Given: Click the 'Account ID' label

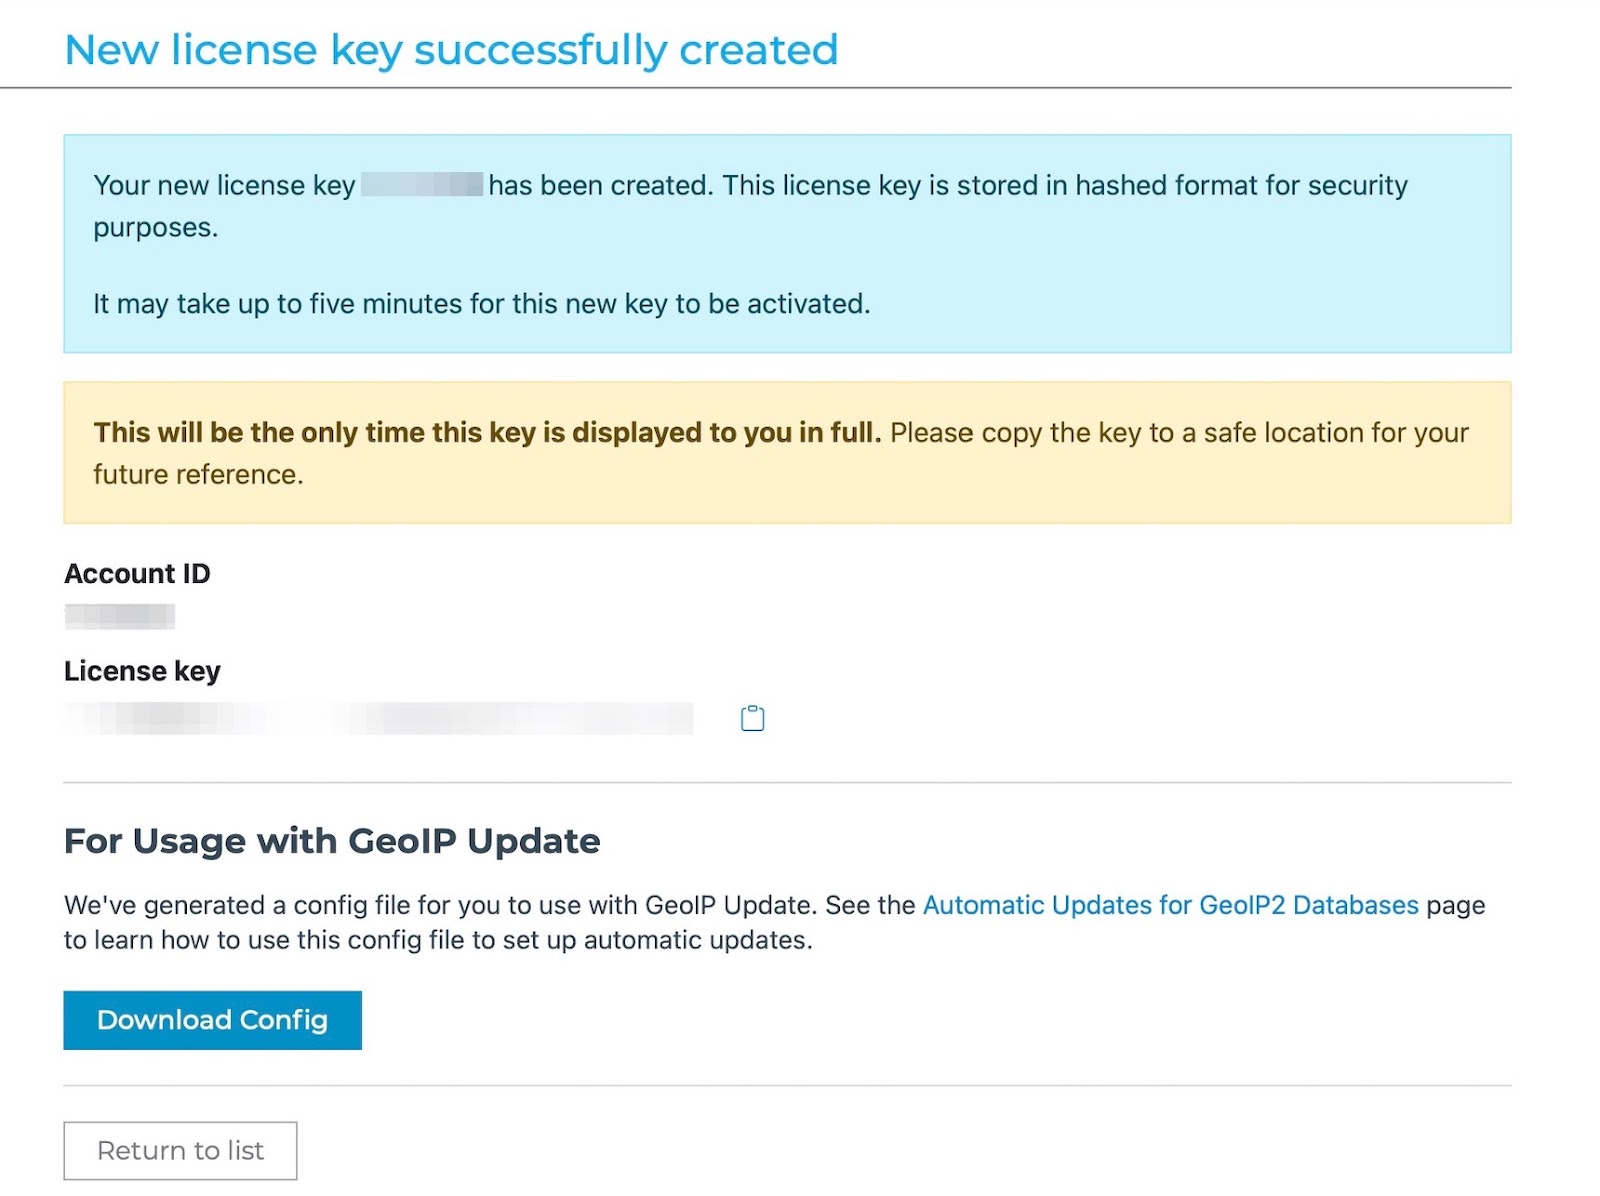Looking at the screenshot, I should coord(137,573).
